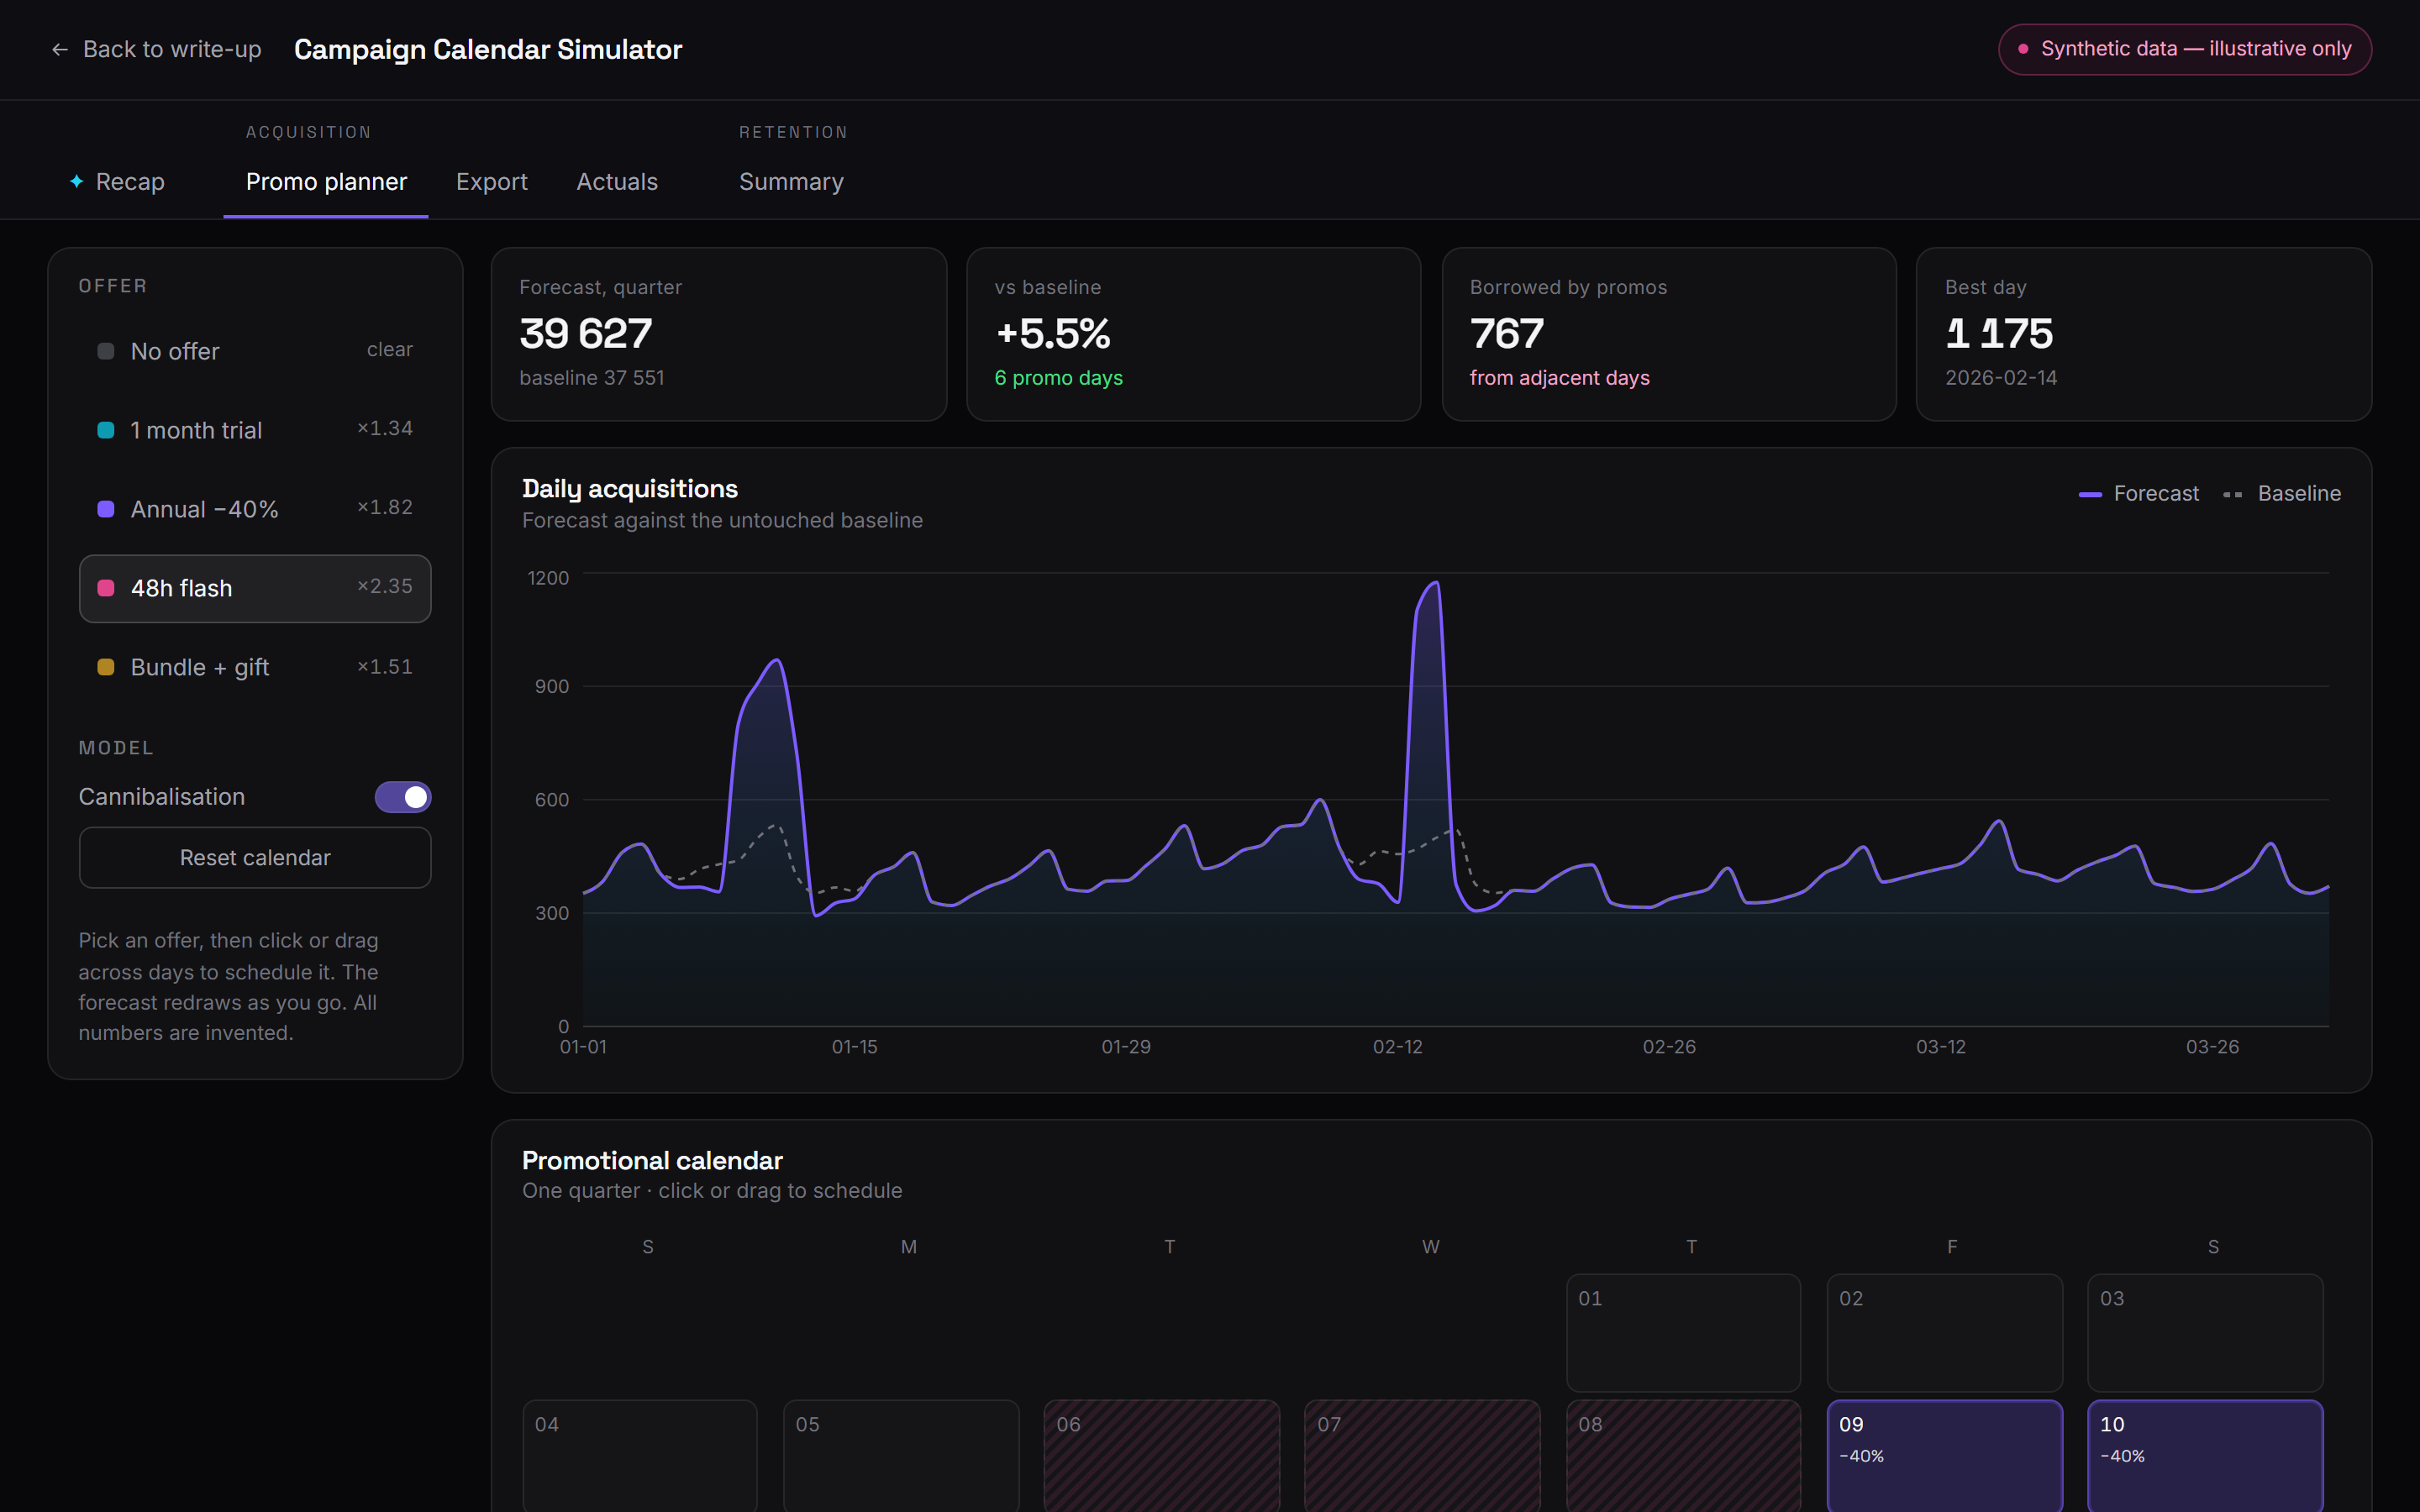
Task: Choose the Annual −40% offer
Action: (255, 509)
